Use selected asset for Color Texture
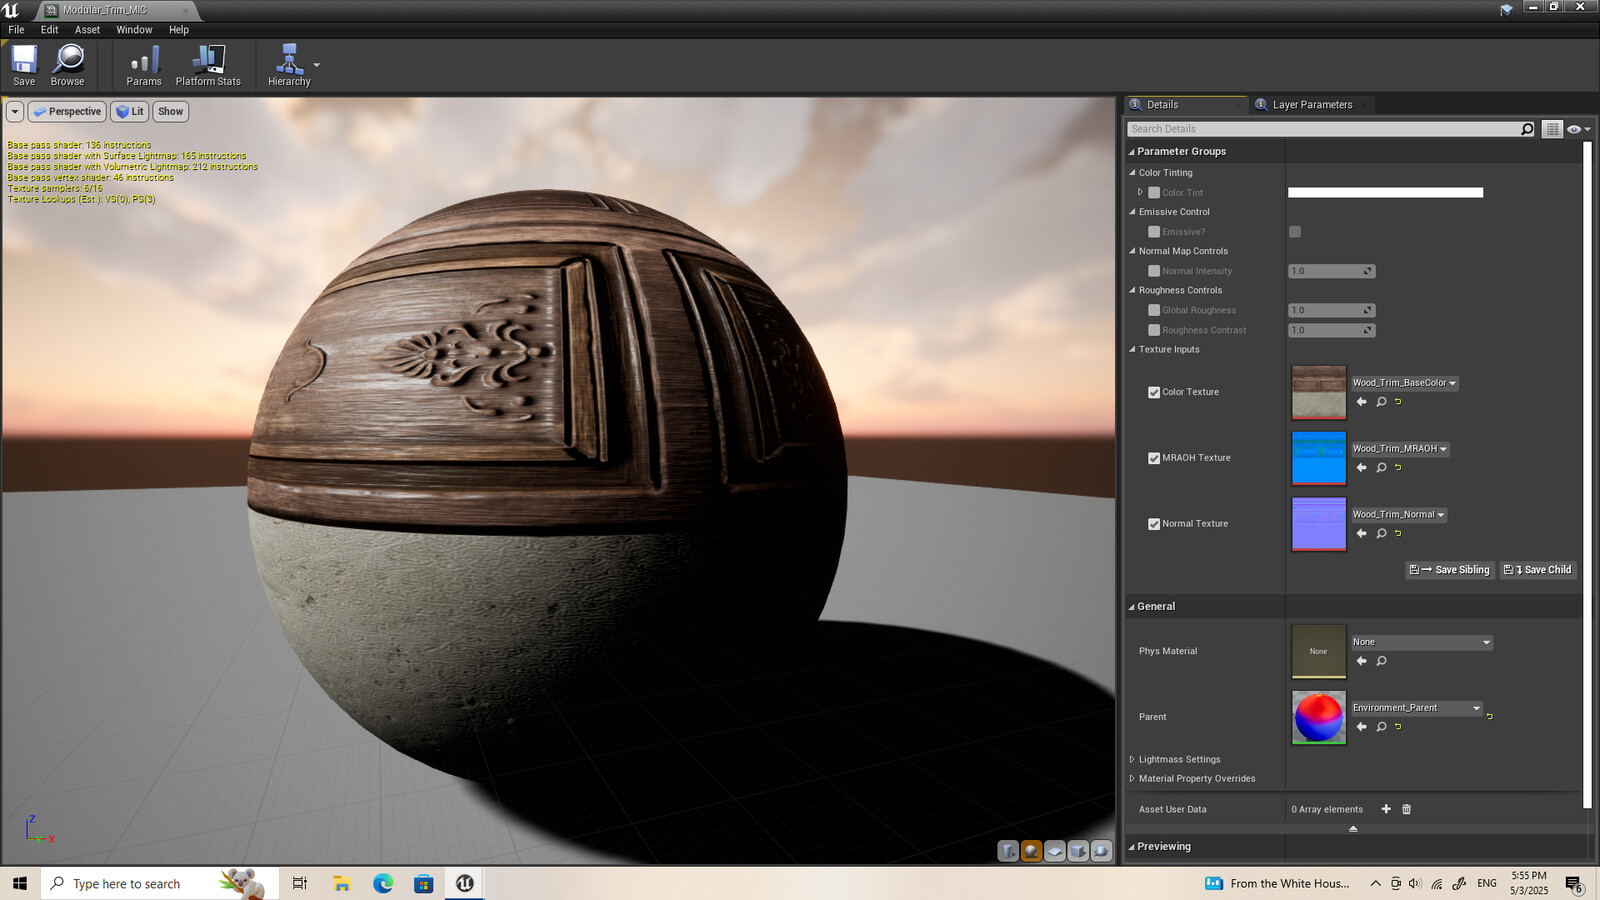Image resolution: width=1600 pixels, height=900 pixels. coord(1361,402)
